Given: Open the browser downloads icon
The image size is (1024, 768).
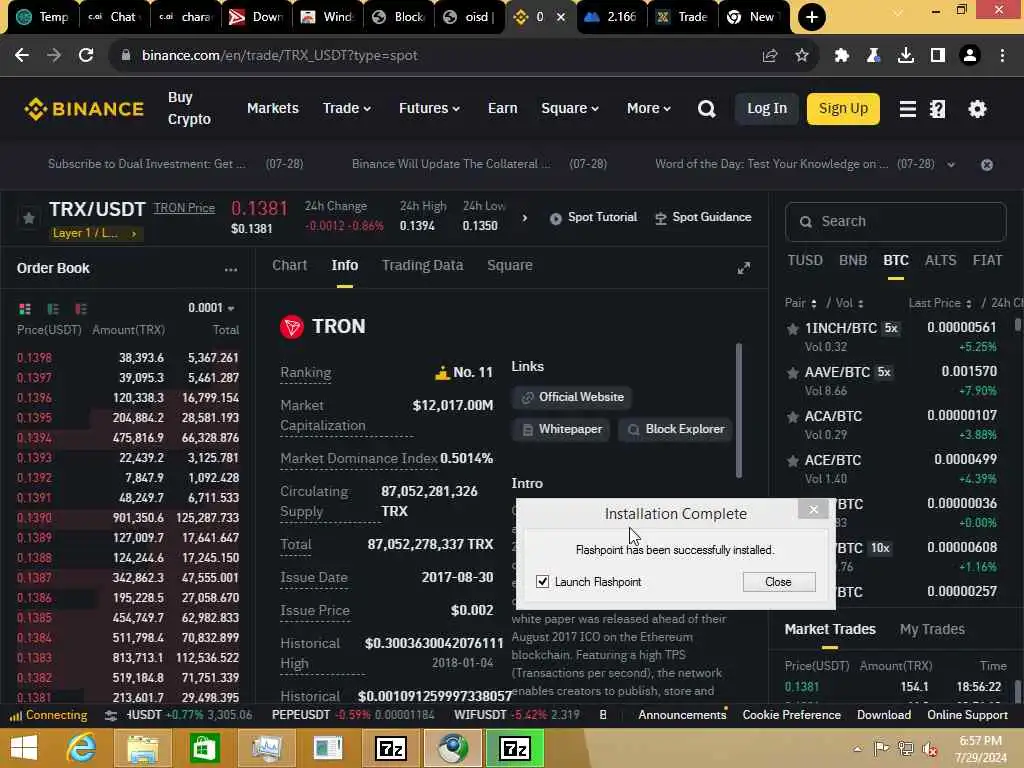Looking at the screenshot, I should (x=905, y=56).
